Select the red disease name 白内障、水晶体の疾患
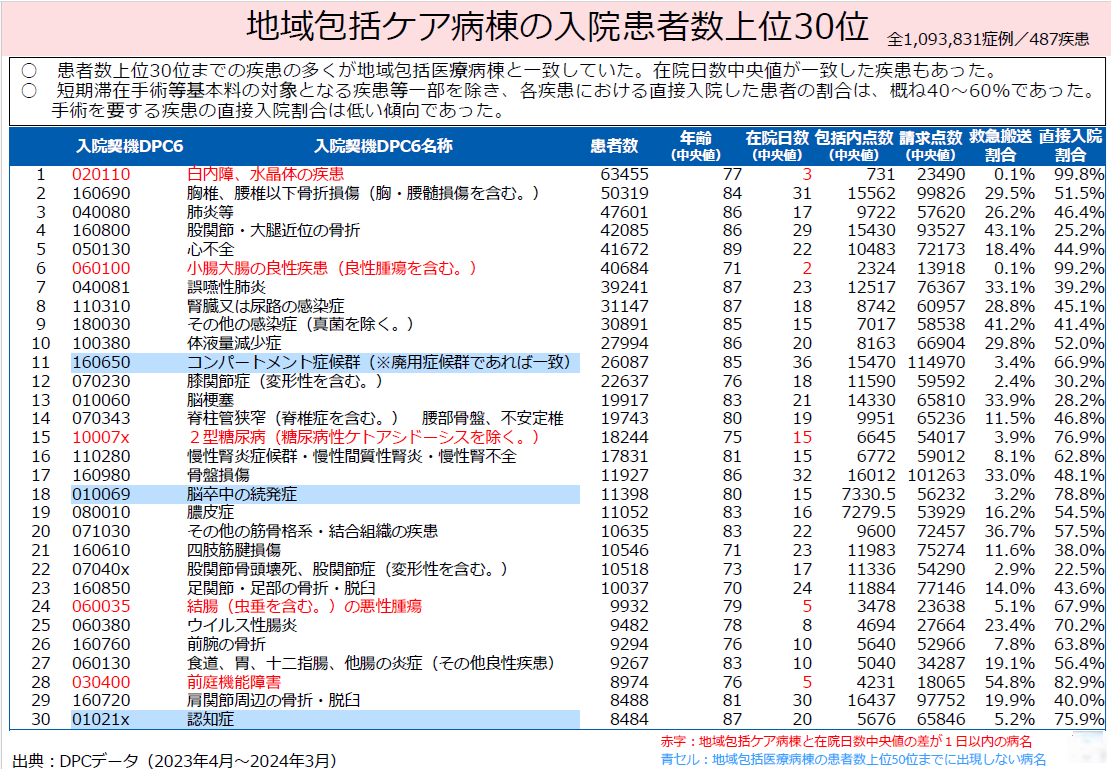Viewport: 1111px width, 769px height. (x=265, y=175)
